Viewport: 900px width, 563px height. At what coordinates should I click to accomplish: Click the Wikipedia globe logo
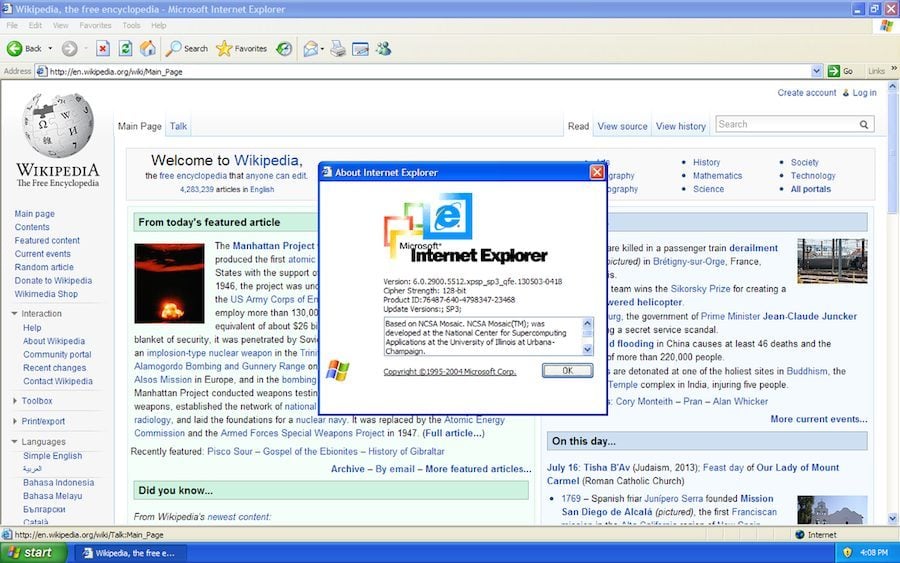click(x=57, y=125)
